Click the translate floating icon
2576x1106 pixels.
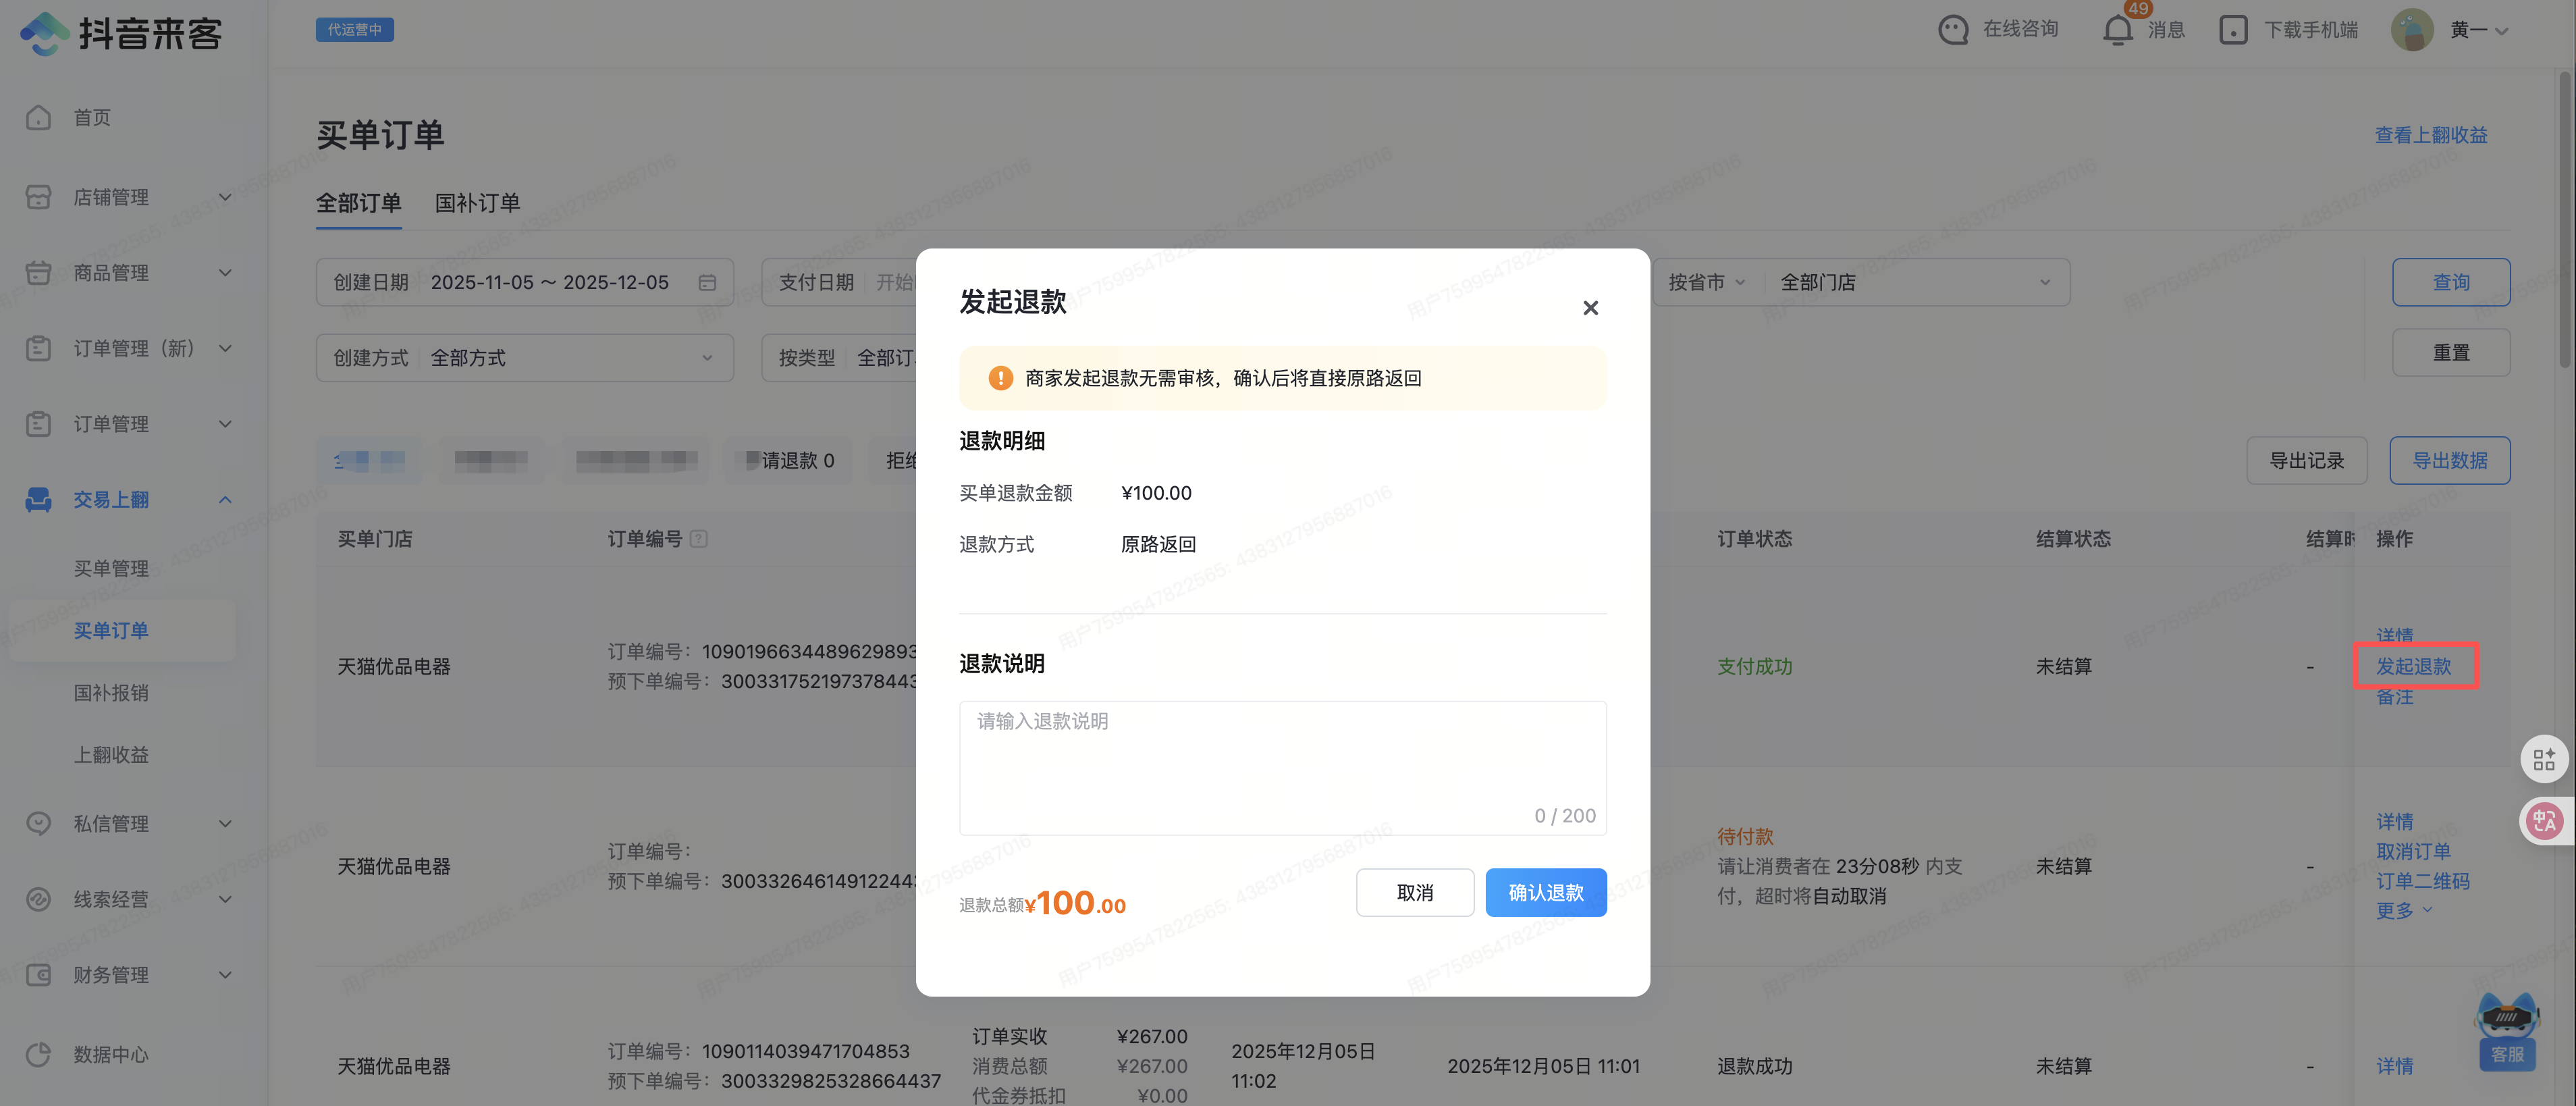tap(2544, 821)
